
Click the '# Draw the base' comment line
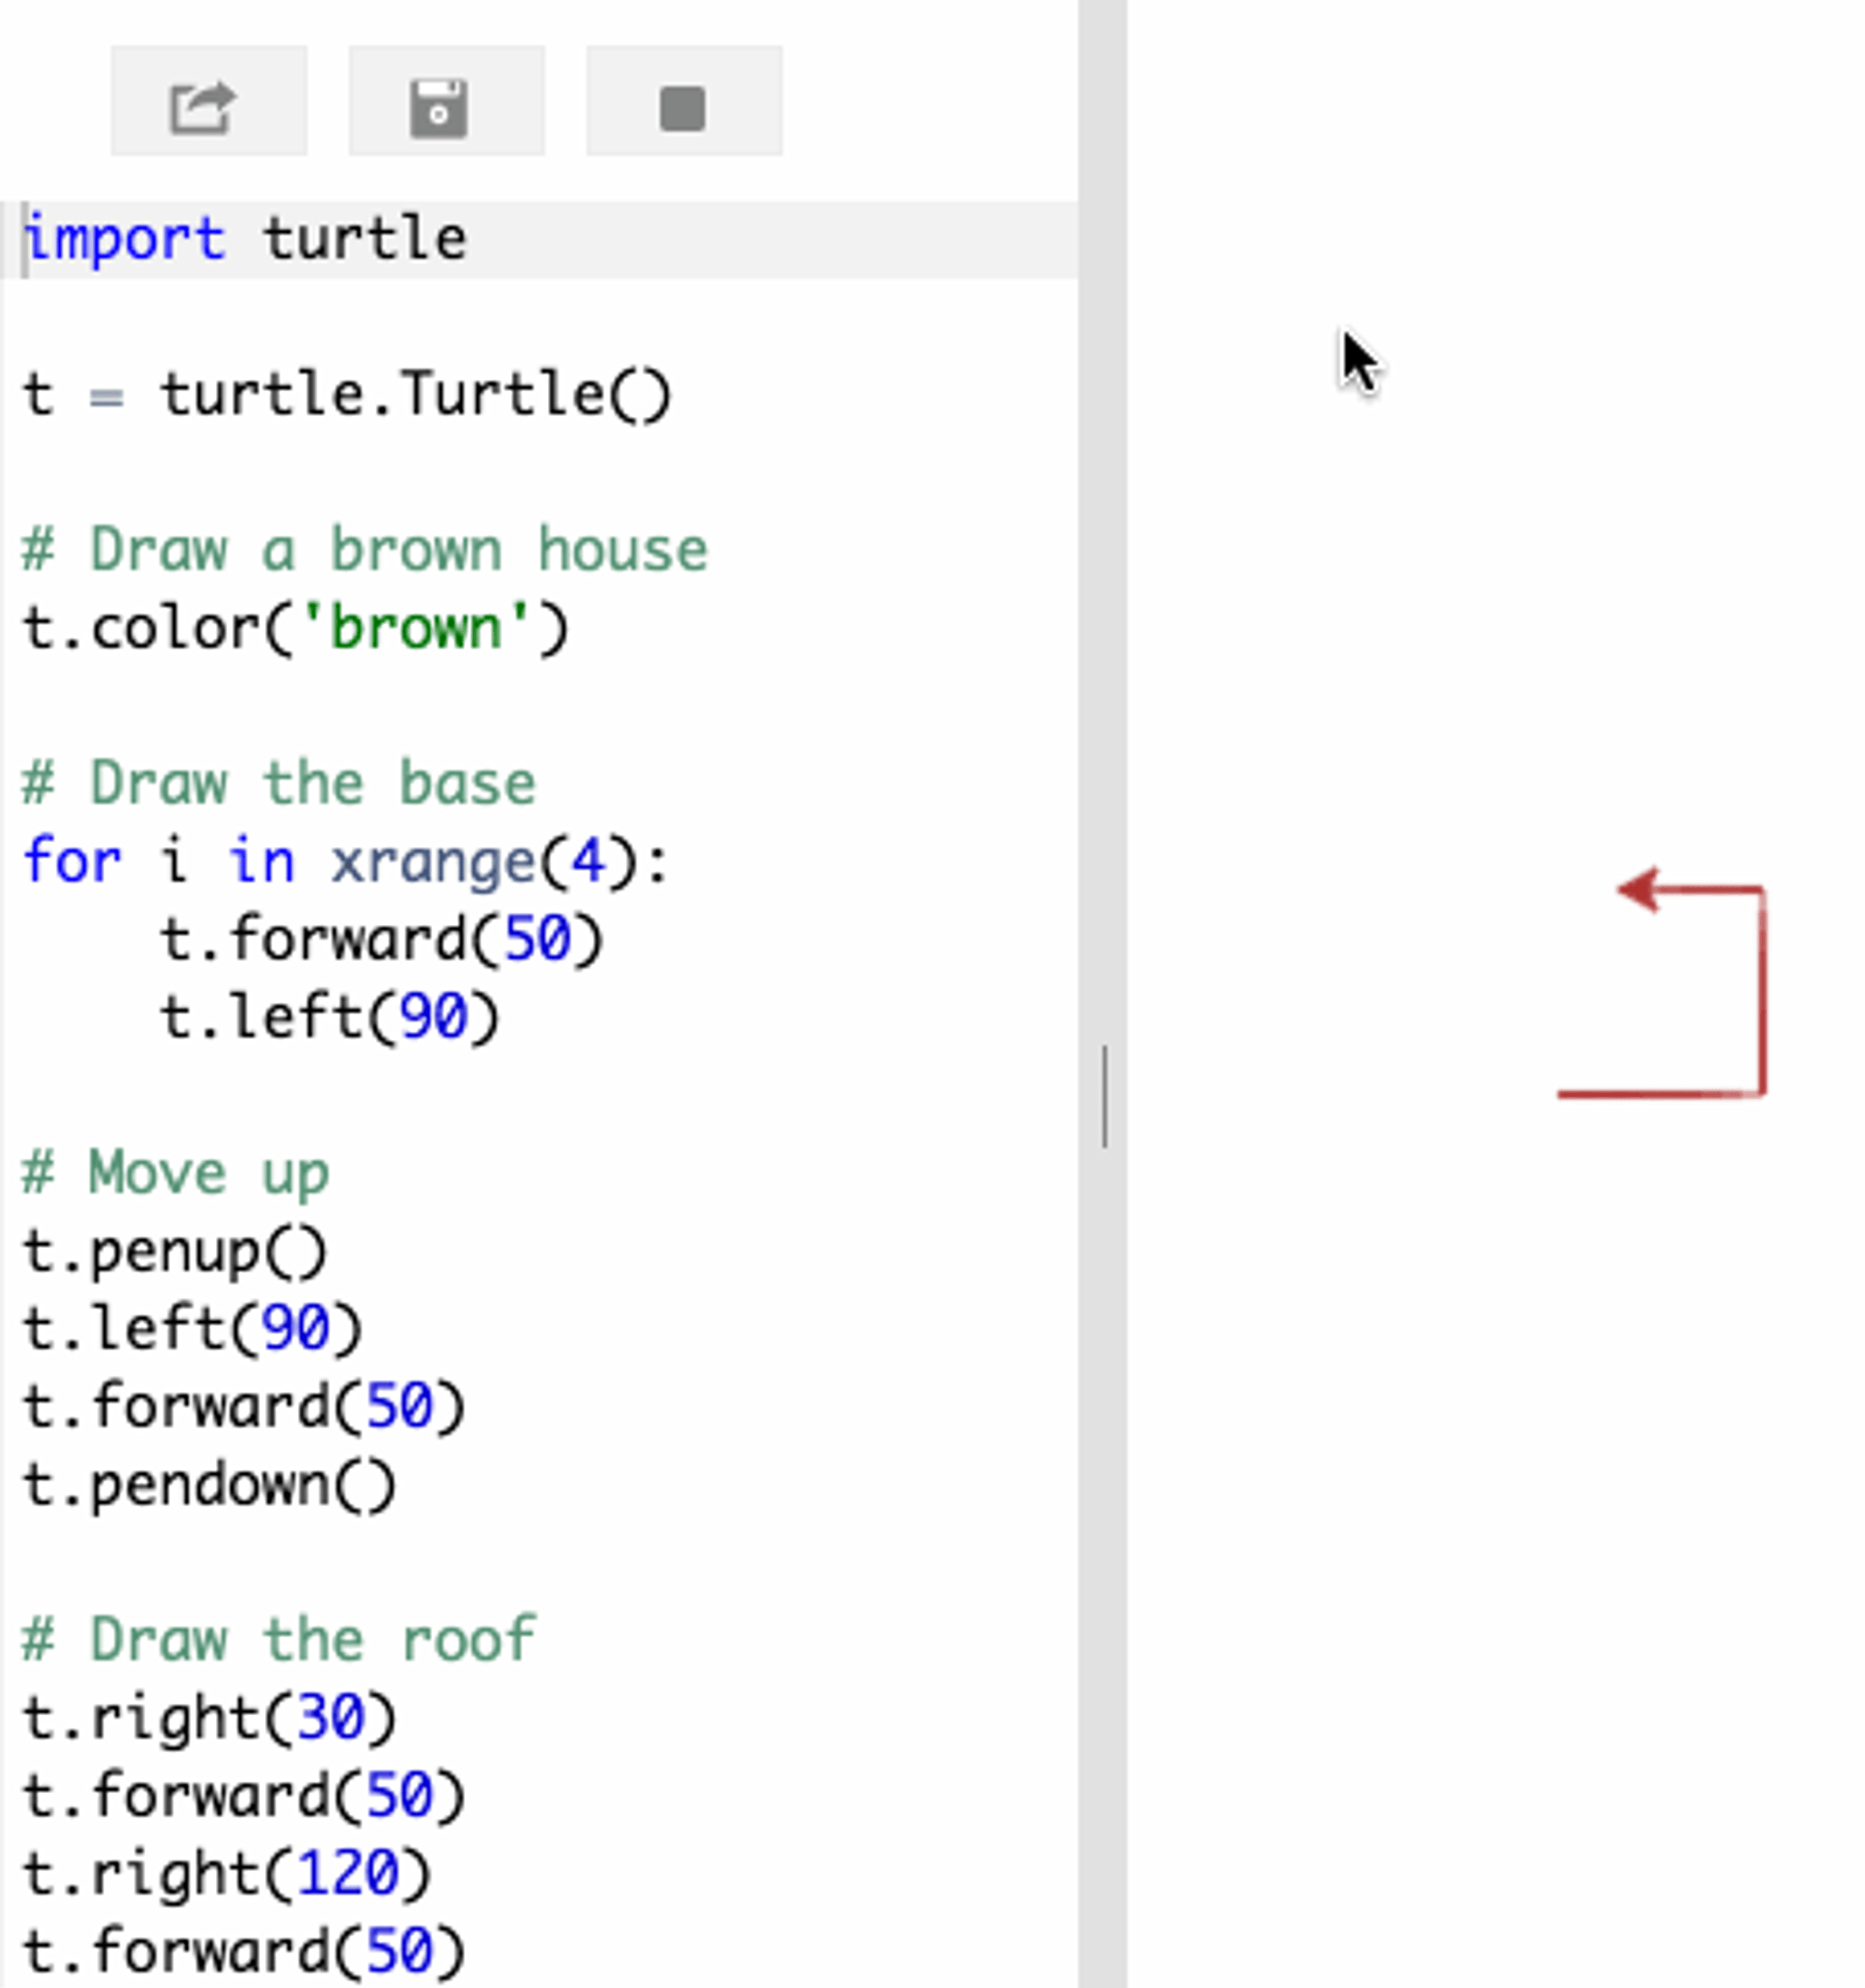278,783
